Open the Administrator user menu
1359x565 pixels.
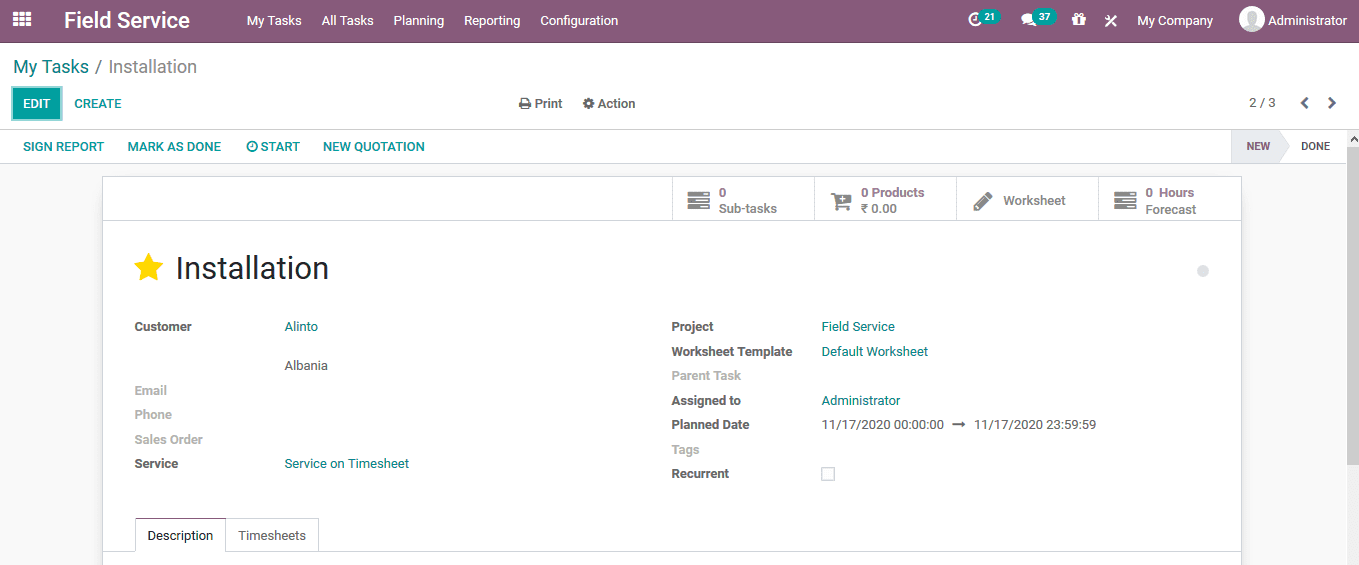pos(1293,20)
